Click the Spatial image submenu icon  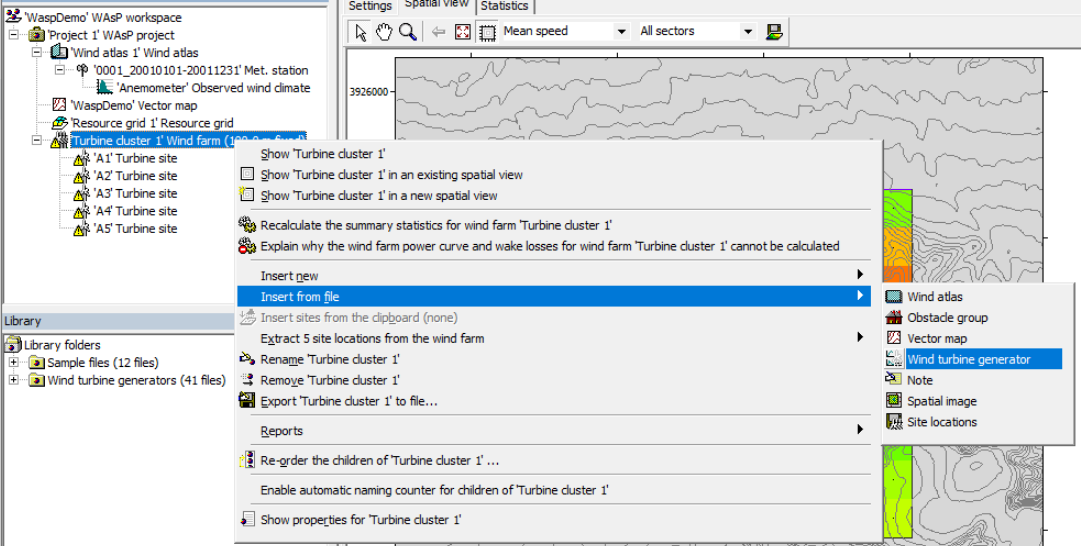point(894,401)
